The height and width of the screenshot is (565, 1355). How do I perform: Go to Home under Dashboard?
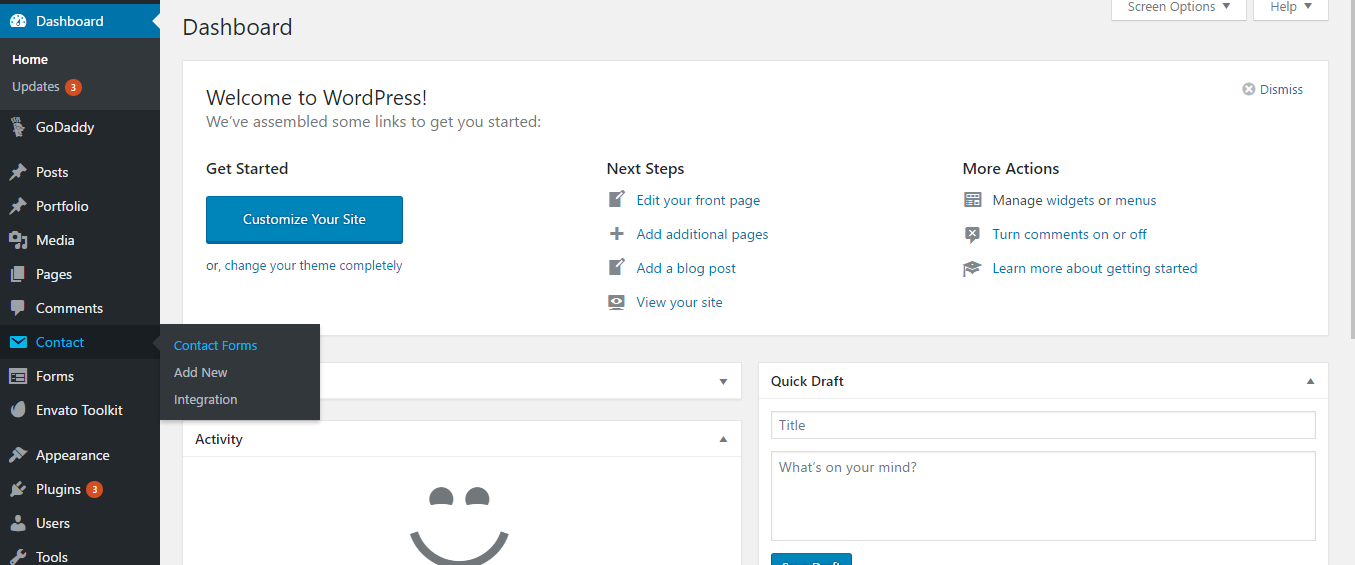[x=30, y=60]
